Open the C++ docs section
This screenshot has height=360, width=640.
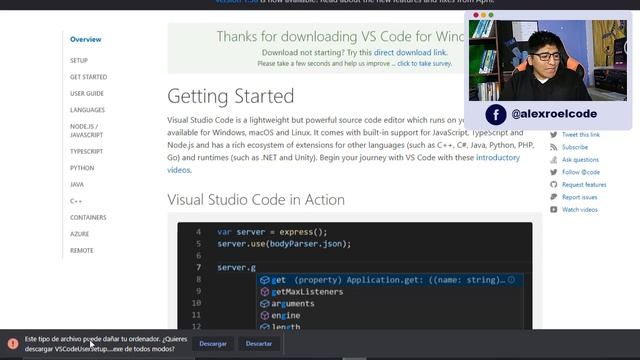76,201
